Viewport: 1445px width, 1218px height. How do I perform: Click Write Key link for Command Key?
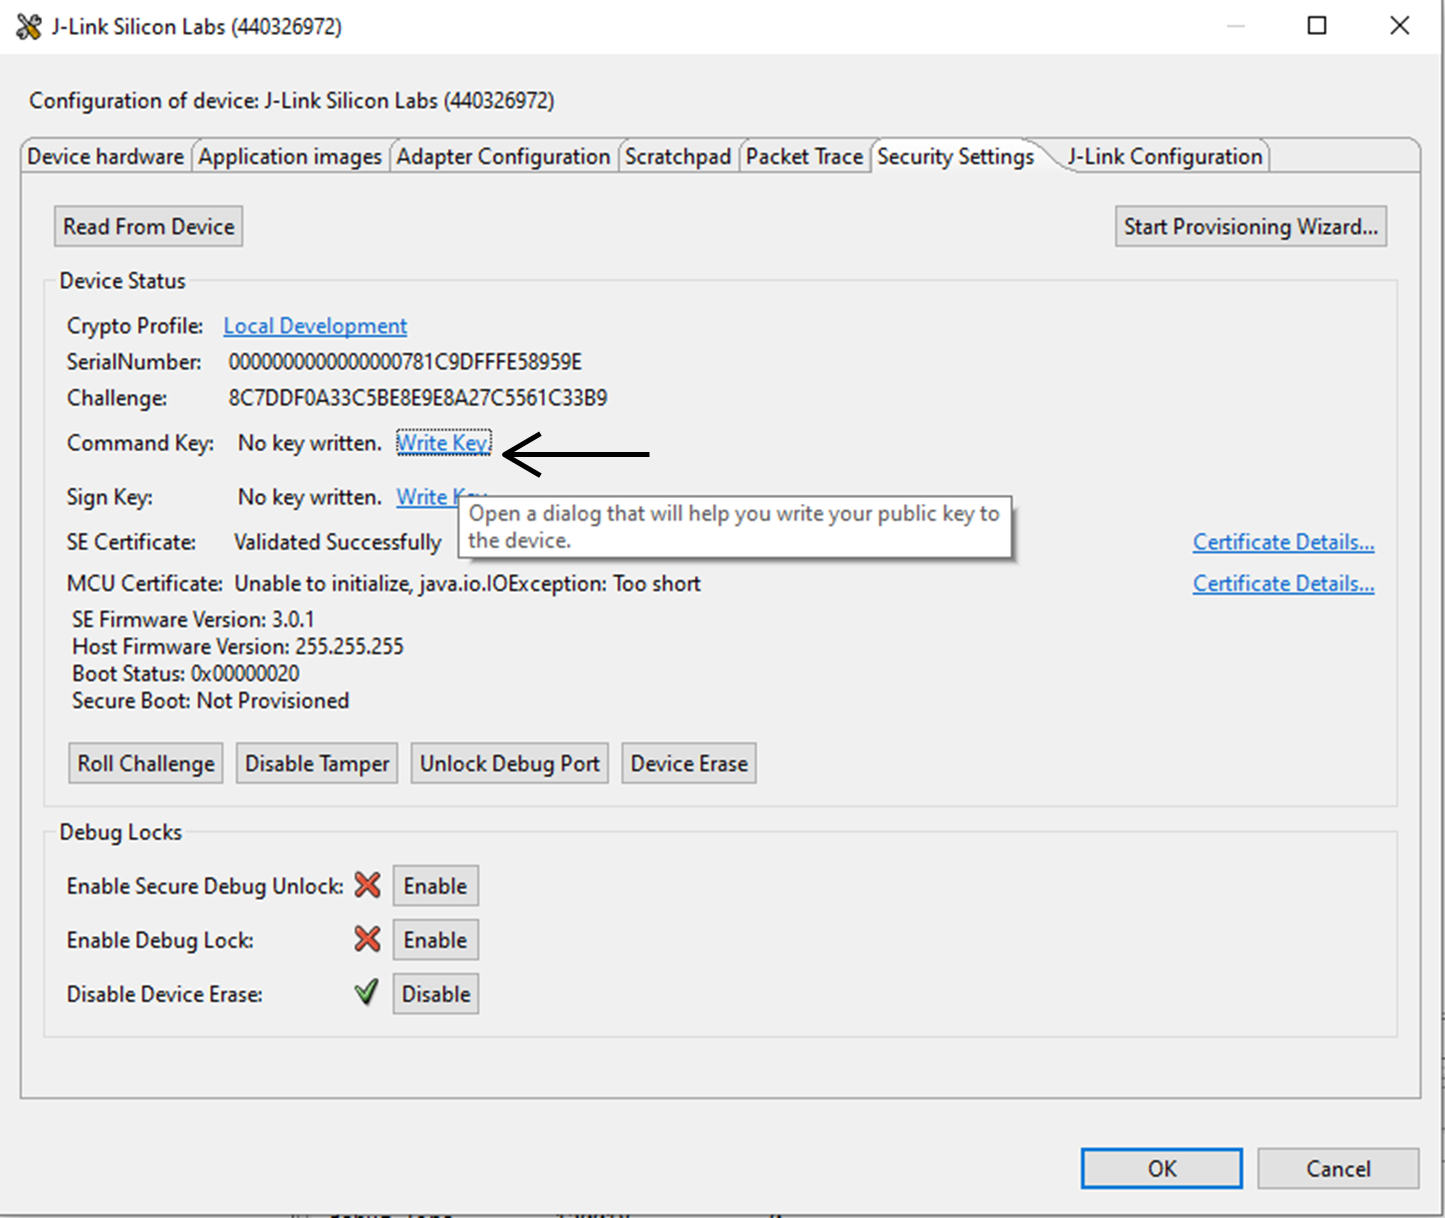(443, 443)
